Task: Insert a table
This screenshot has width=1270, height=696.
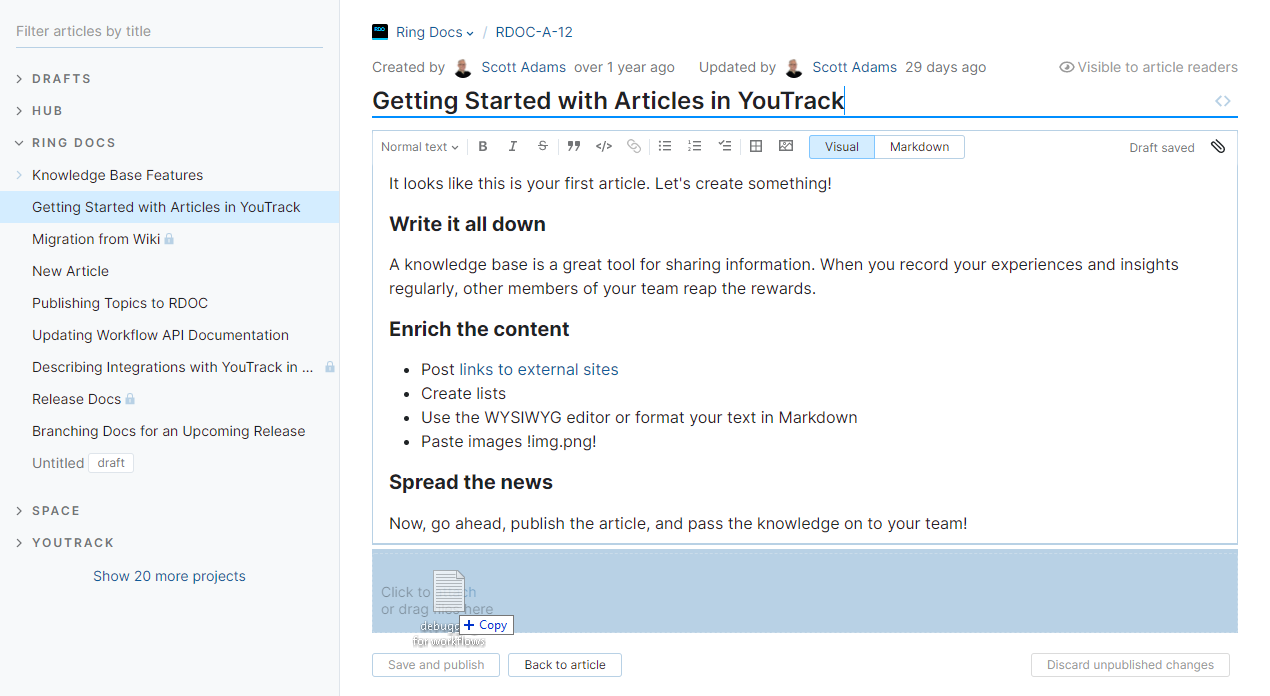Action: point(756,147)
